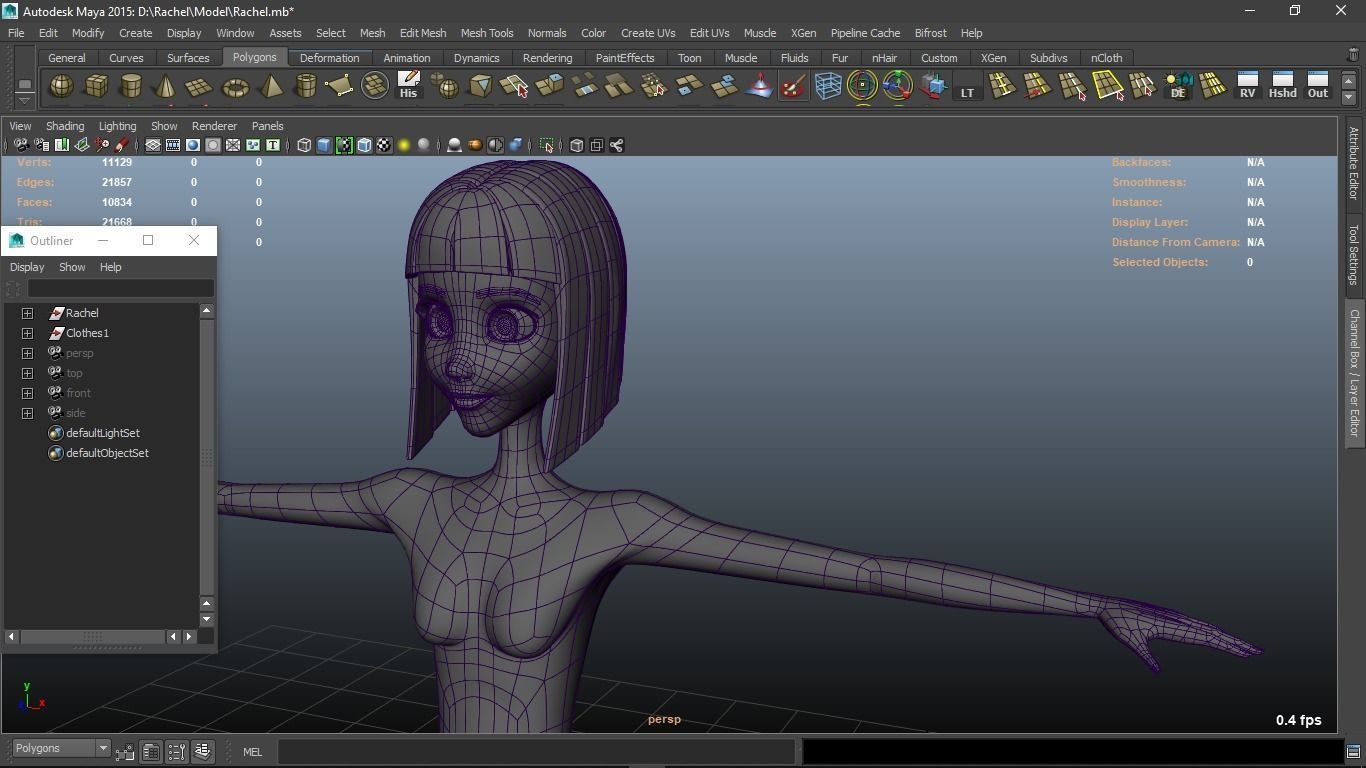Screen dimensions: 1366x768
Task: Click the MEL command language button
Action: (x=252, y=752)
